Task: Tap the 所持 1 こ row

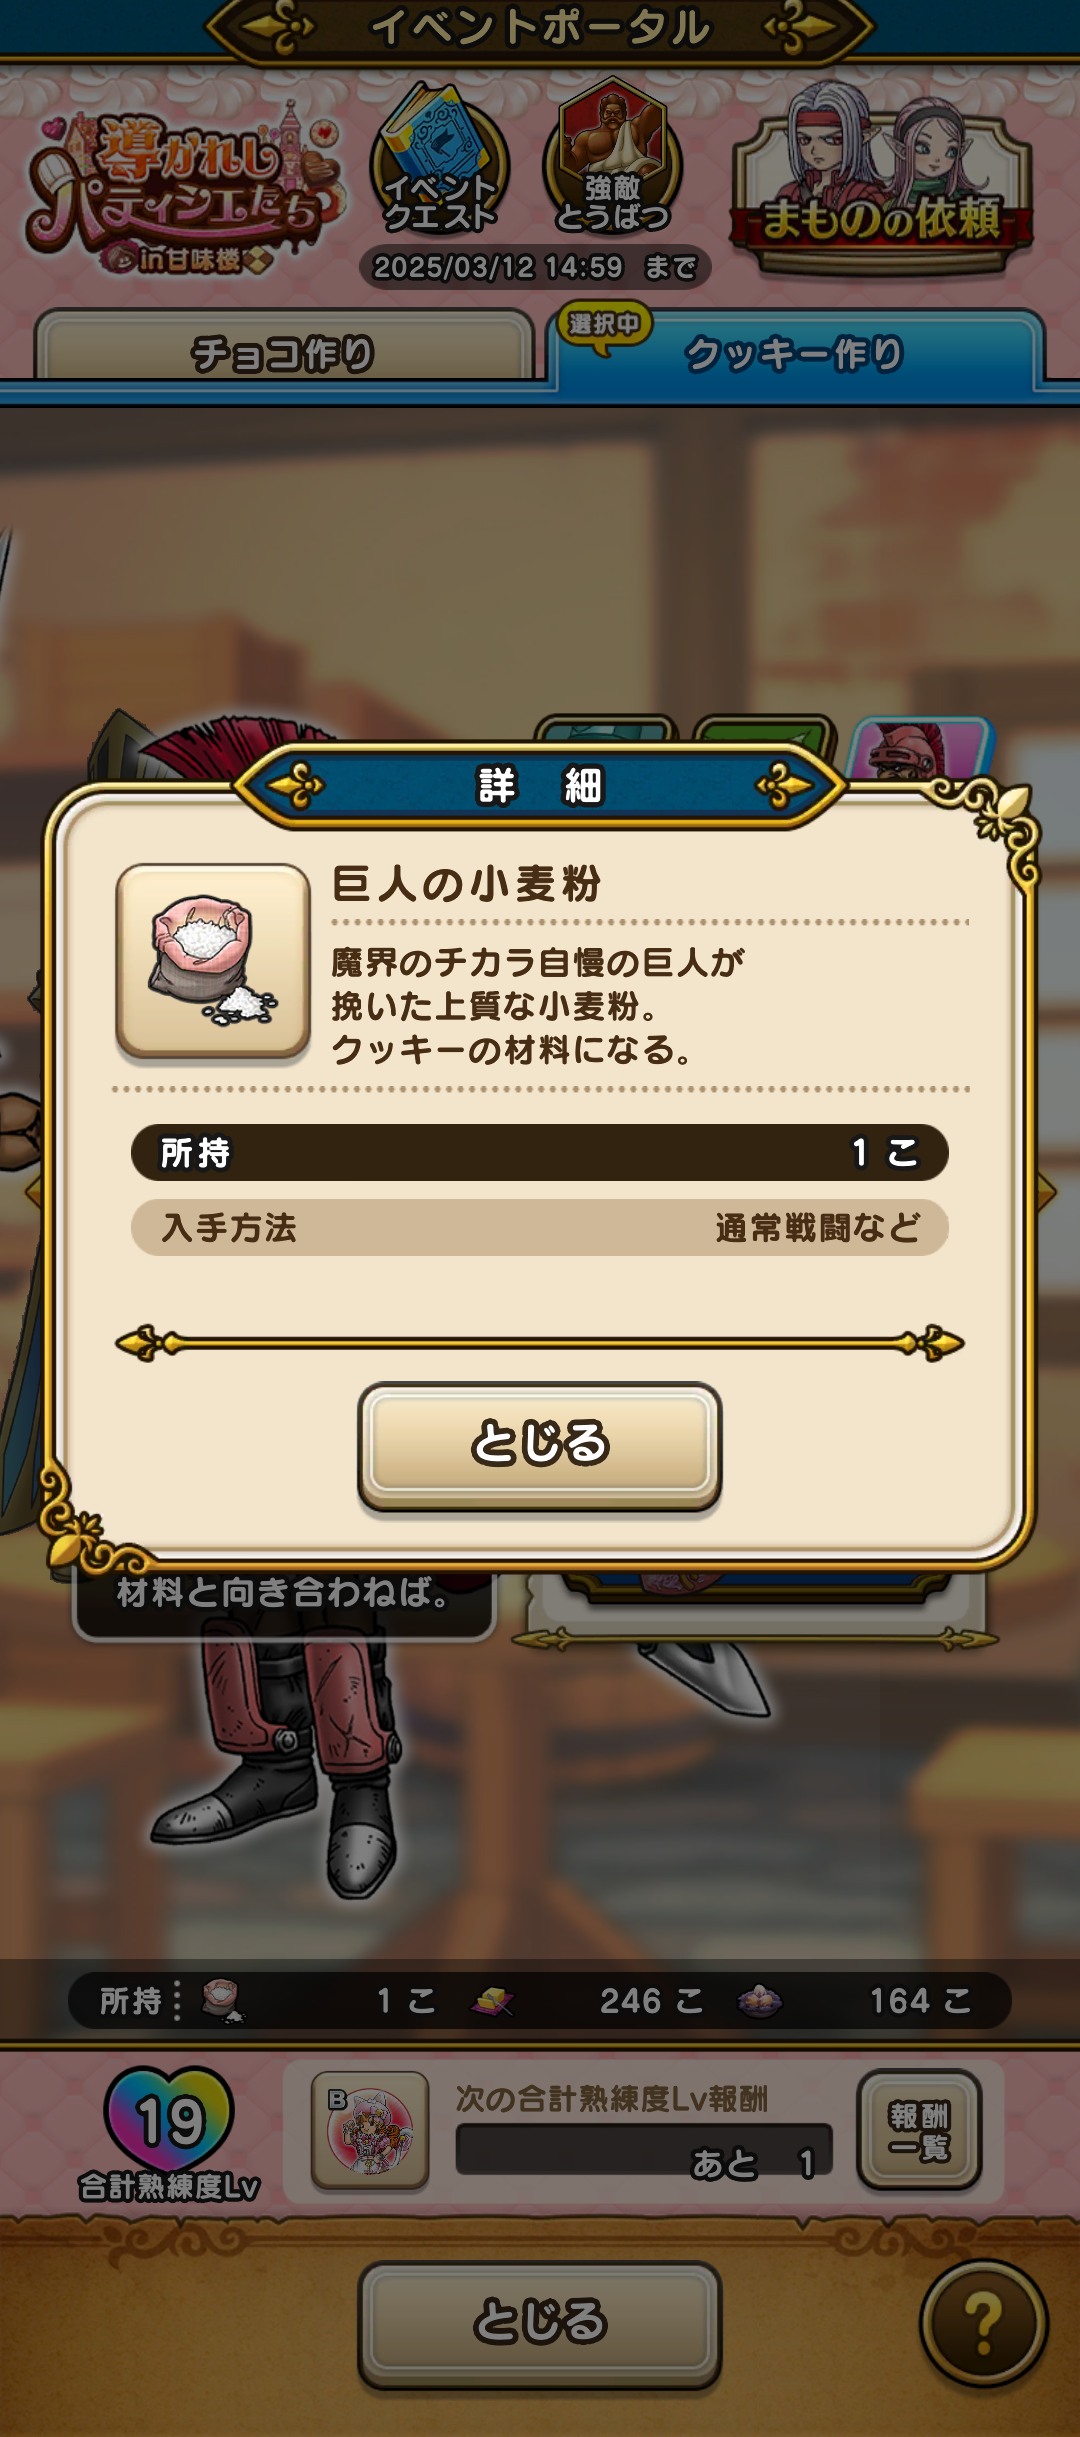Action: click(540, 1152)
